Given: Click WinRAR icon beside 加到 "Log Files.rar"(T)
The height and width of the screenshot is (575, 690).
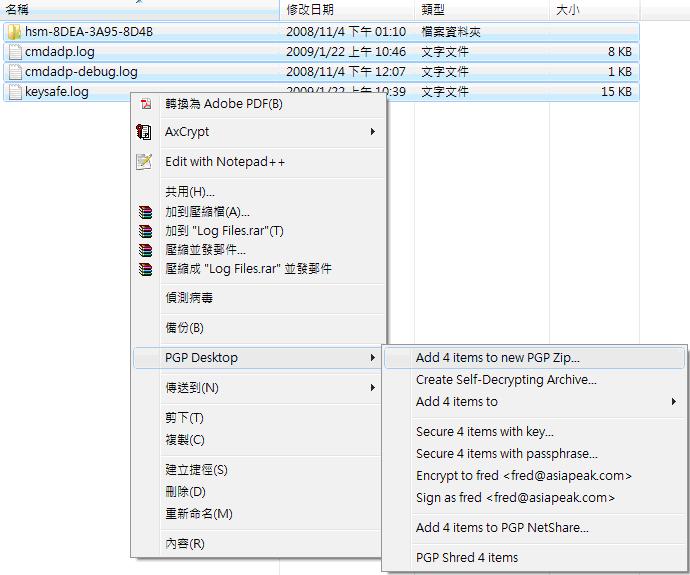Looking at the screenshot, I should (x=146, y=231).
